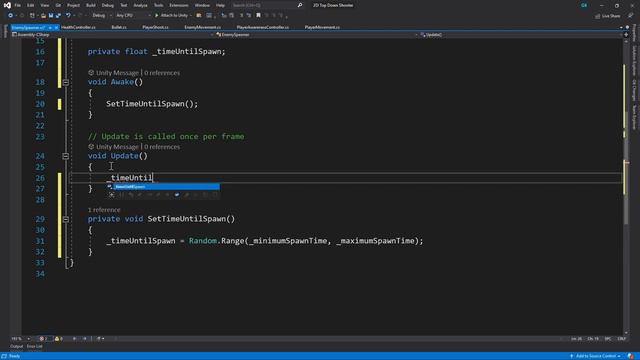Click the Undo arrow icon
Image resolution: width=640 pixels, height=360 pixels.
tap(68, 16)
